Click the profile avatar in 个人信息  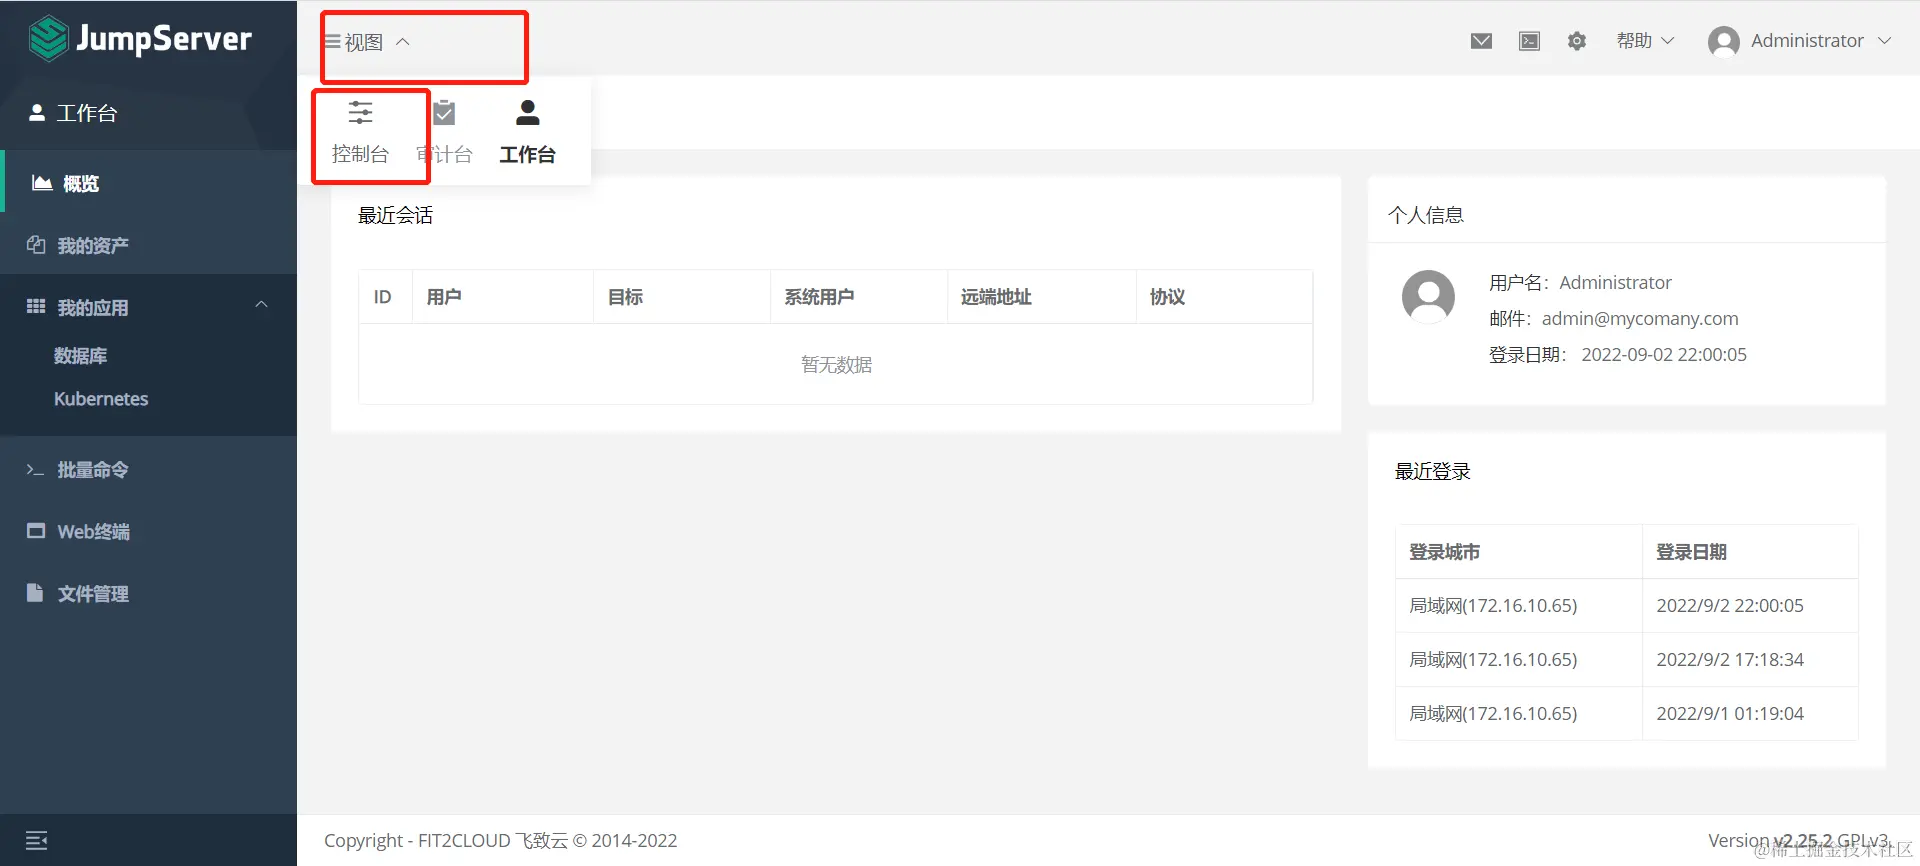[1428, 297]
